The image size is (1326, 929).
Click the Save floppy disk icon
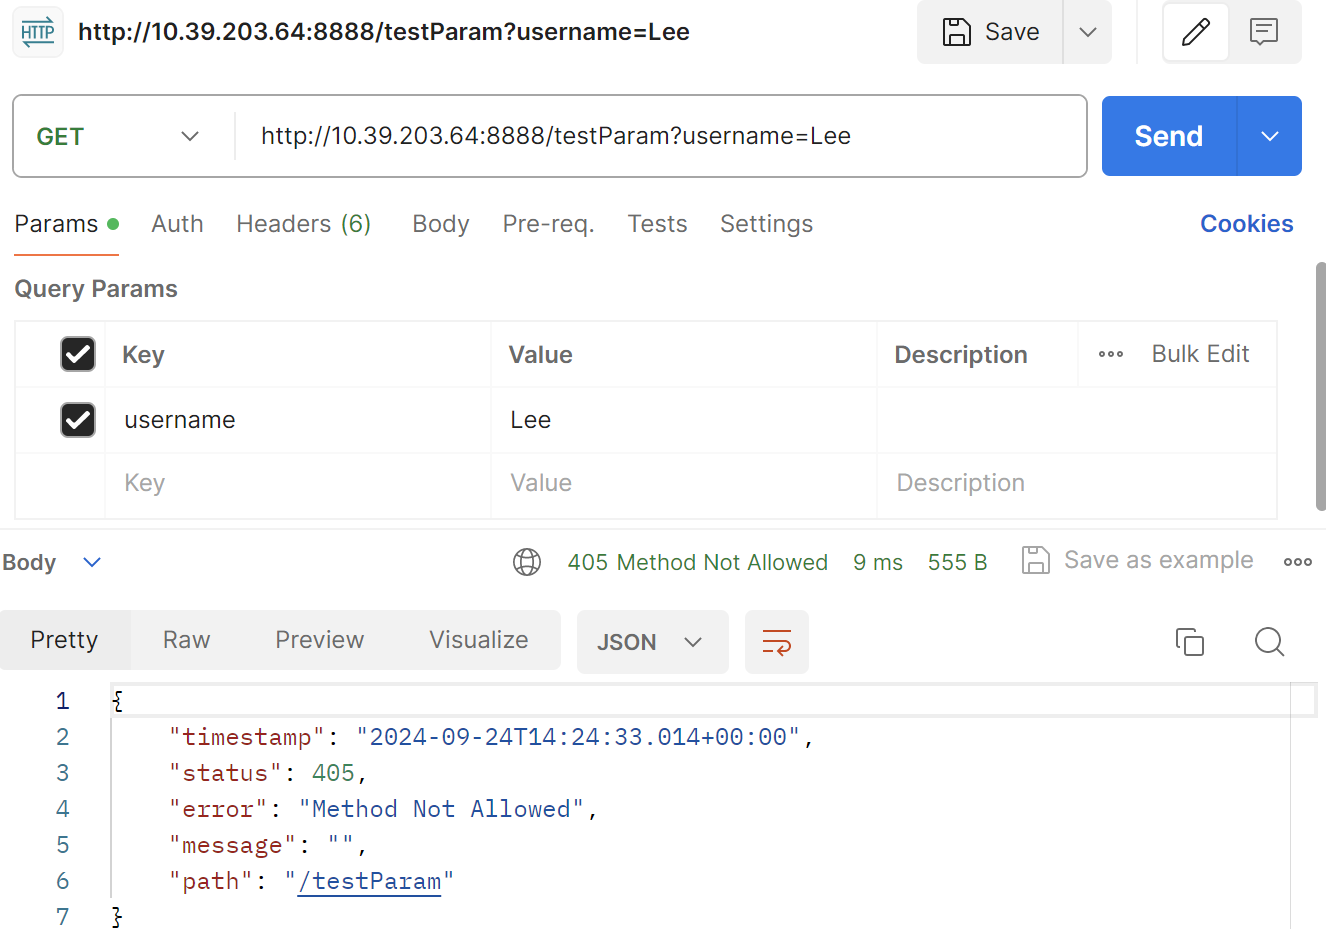tap(957, 32)
